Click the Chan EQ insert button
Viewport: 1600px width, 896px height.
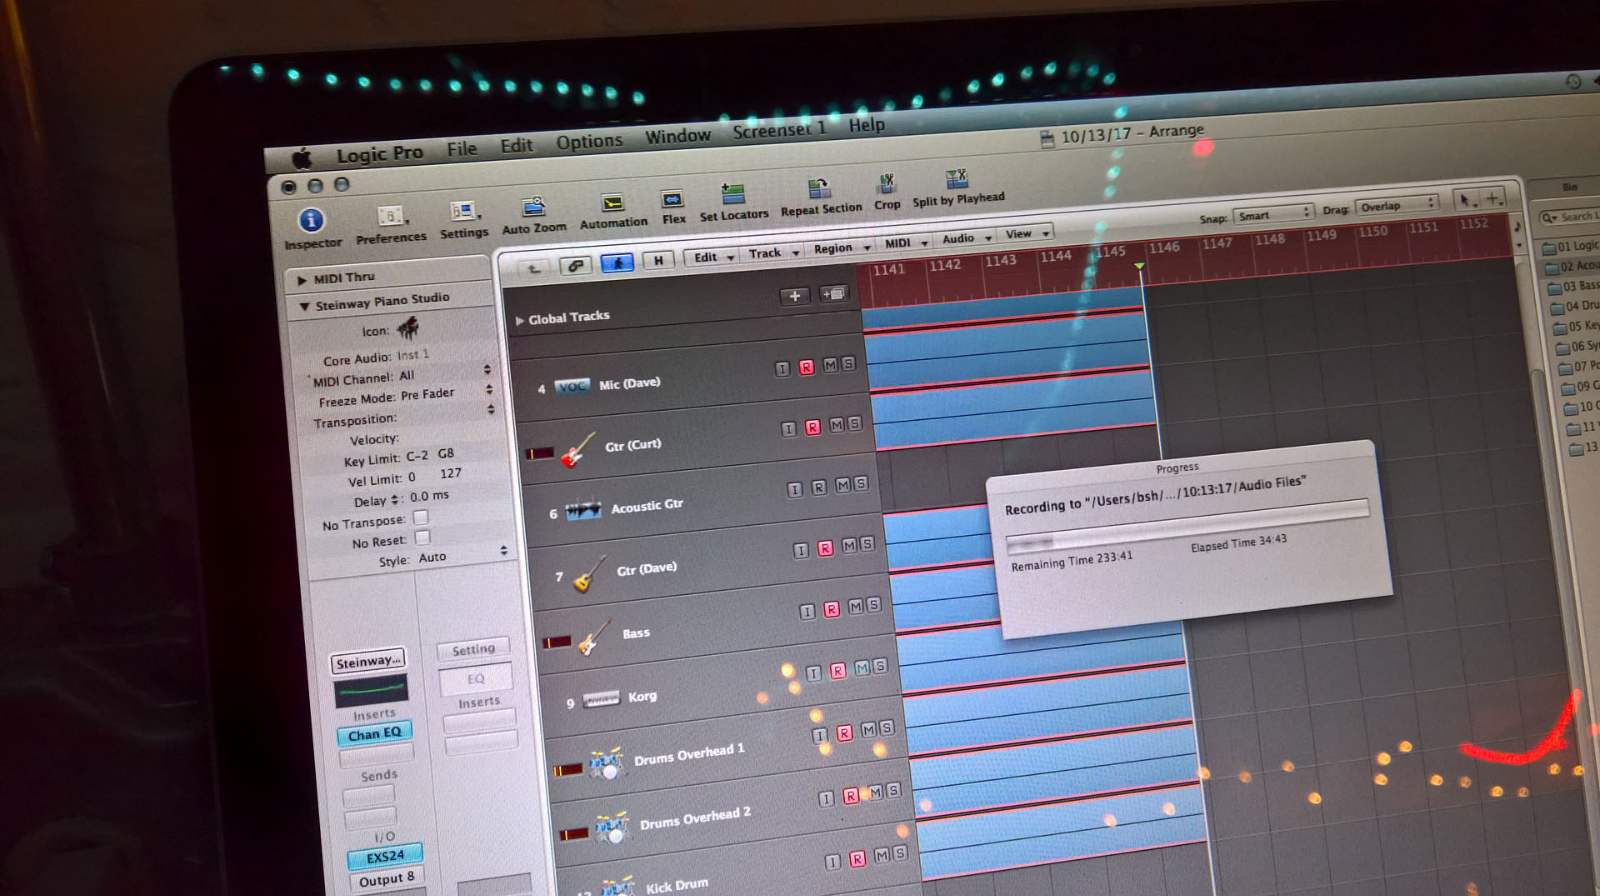(x=374, y=734)
